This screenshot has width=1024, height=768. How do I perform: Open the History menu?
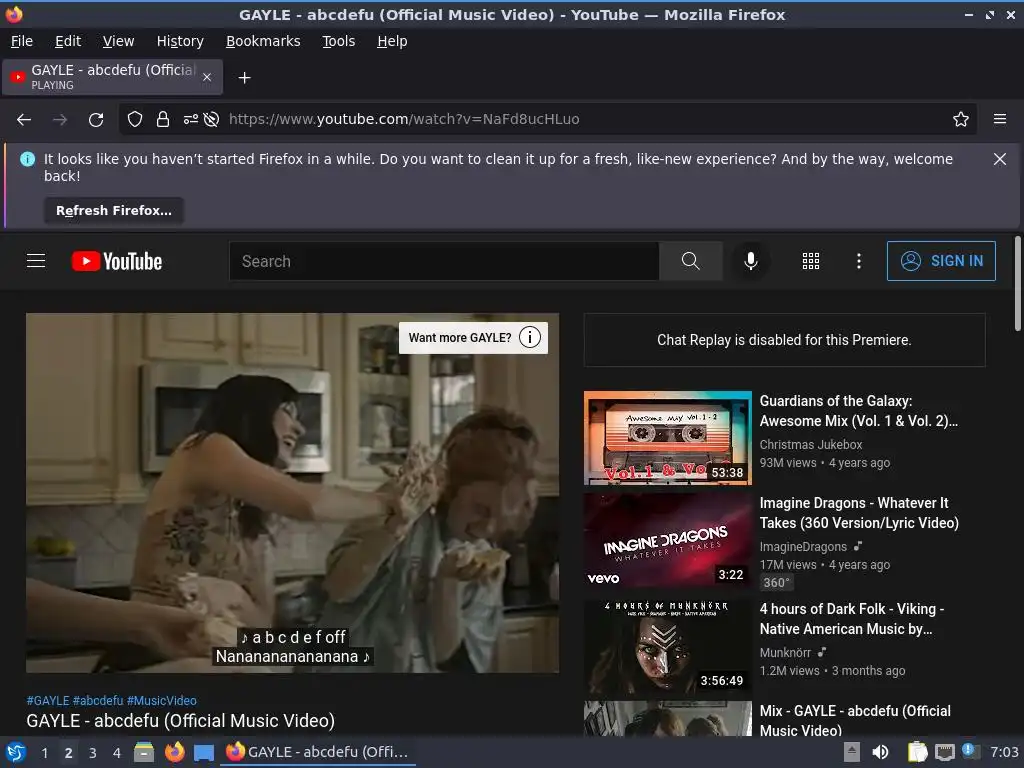pyautogui.click(x=180, y=41)
